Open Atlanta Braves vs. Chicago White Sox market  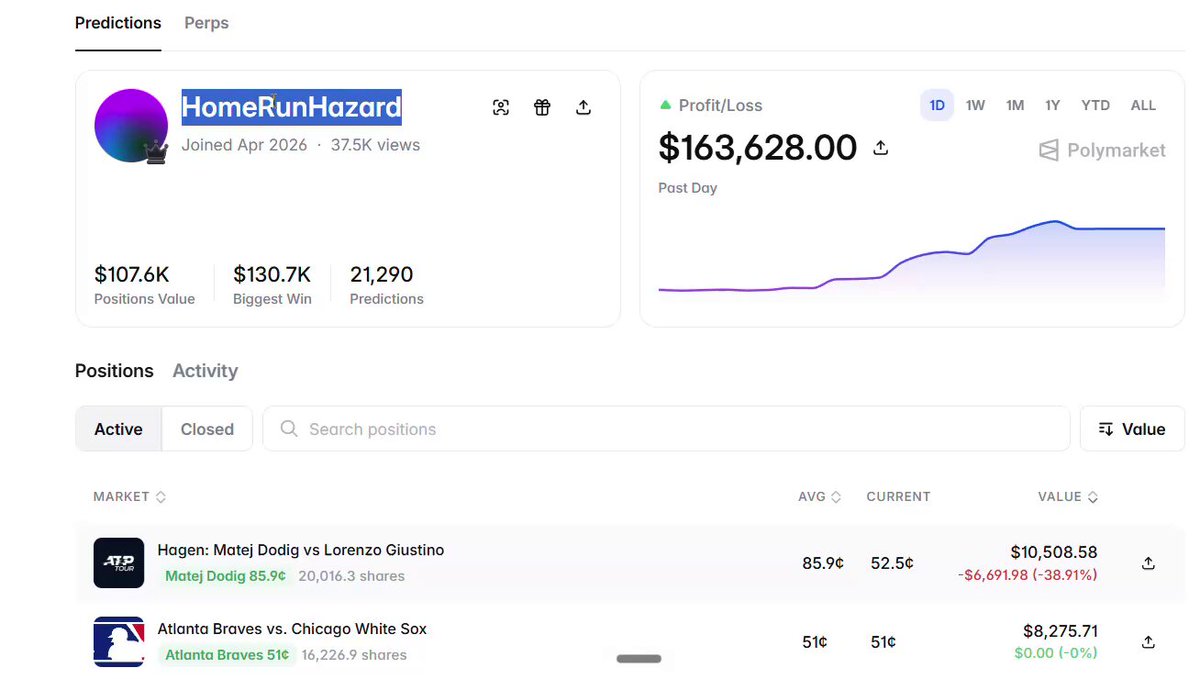pos(292,629)
